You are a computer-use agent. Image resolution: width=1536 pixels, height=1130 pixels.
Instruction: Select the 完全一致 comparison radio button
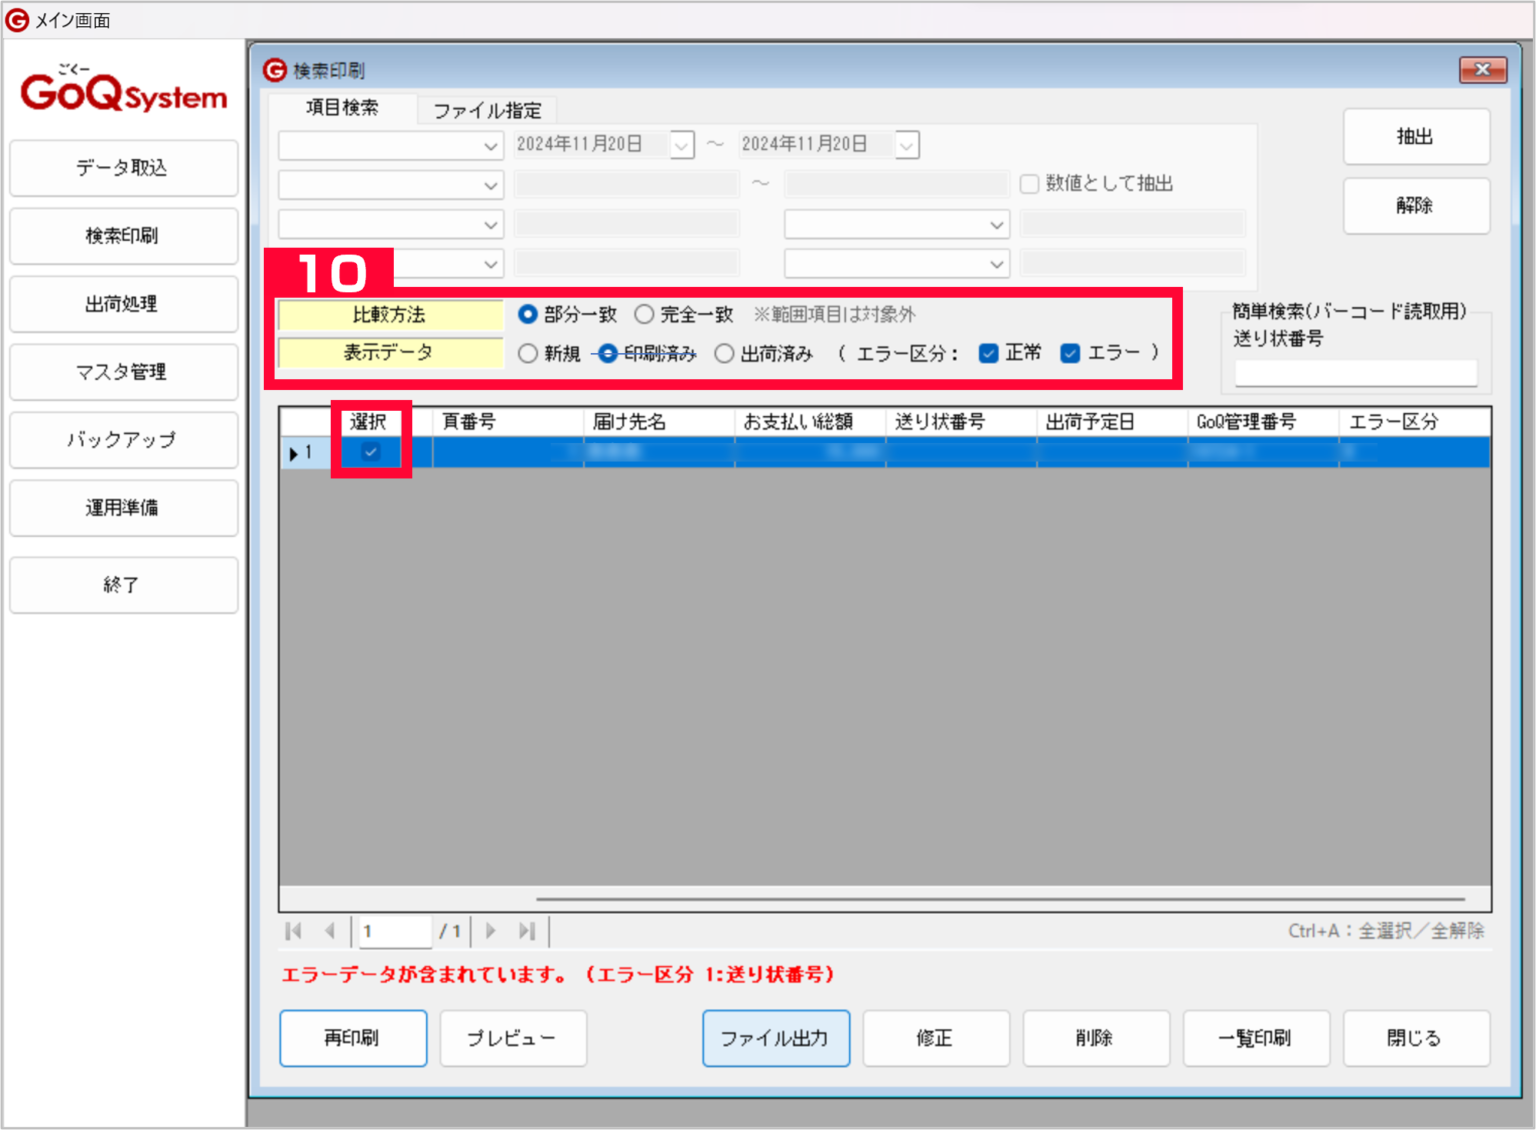[x=644, y=313]
